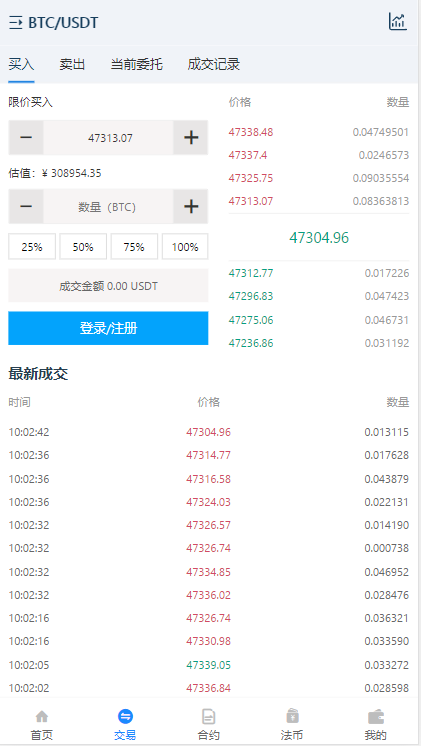421x746 pixels.
Task: Switch to the 卖出 tab
Action: pyautogui.click(x=72, y=64)
